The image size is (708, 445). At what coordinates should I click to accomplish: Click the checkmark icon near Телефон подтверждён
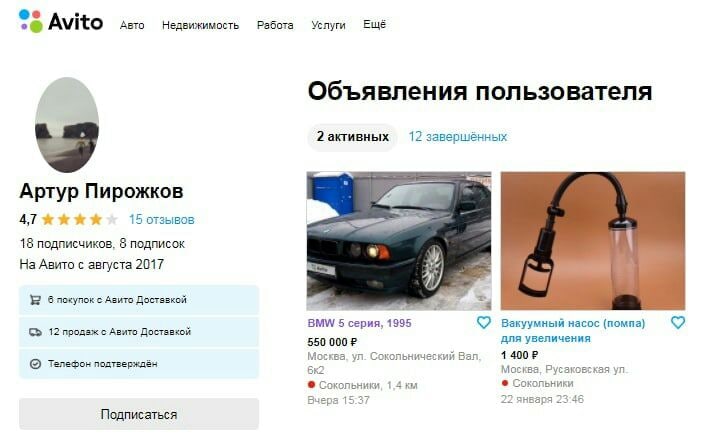pyautogui.click(x=35, y=364)
